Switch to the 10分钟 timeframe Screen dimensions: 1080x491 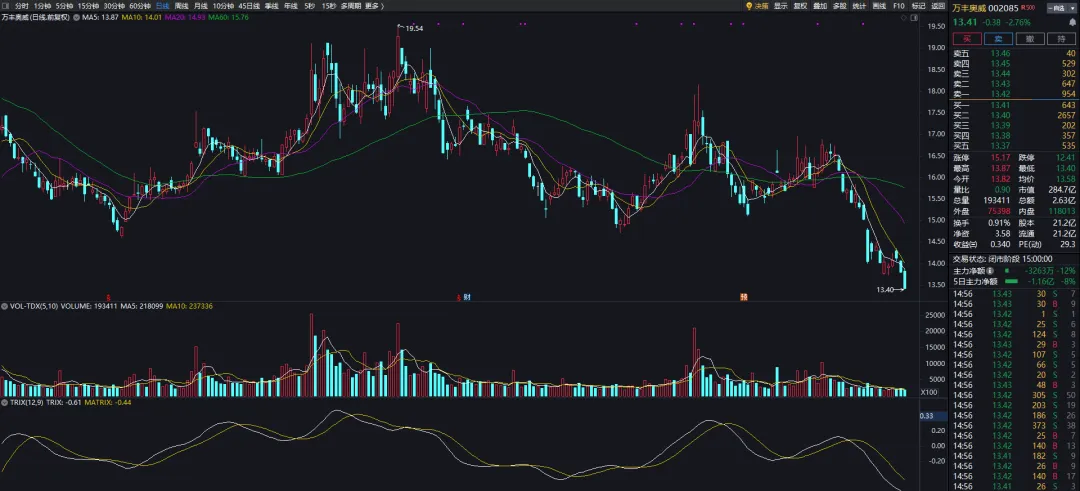pyautogui.click(x=223, y=6)
